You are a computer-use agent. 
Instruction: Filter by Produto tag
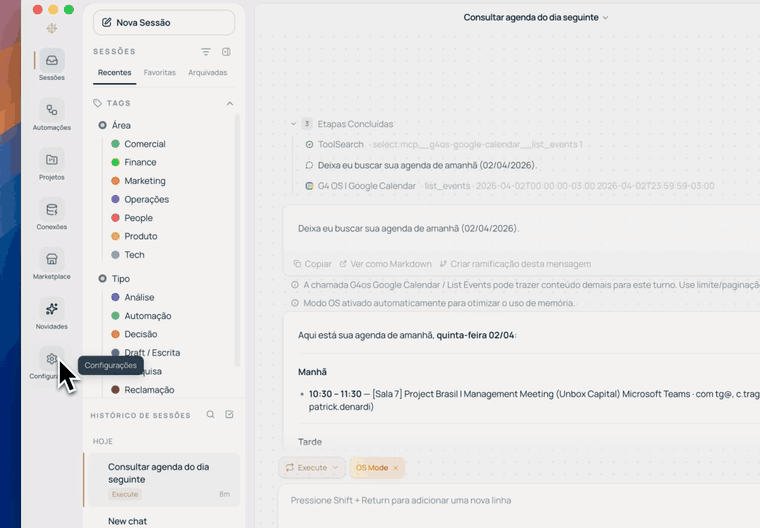tap(134, 236)
